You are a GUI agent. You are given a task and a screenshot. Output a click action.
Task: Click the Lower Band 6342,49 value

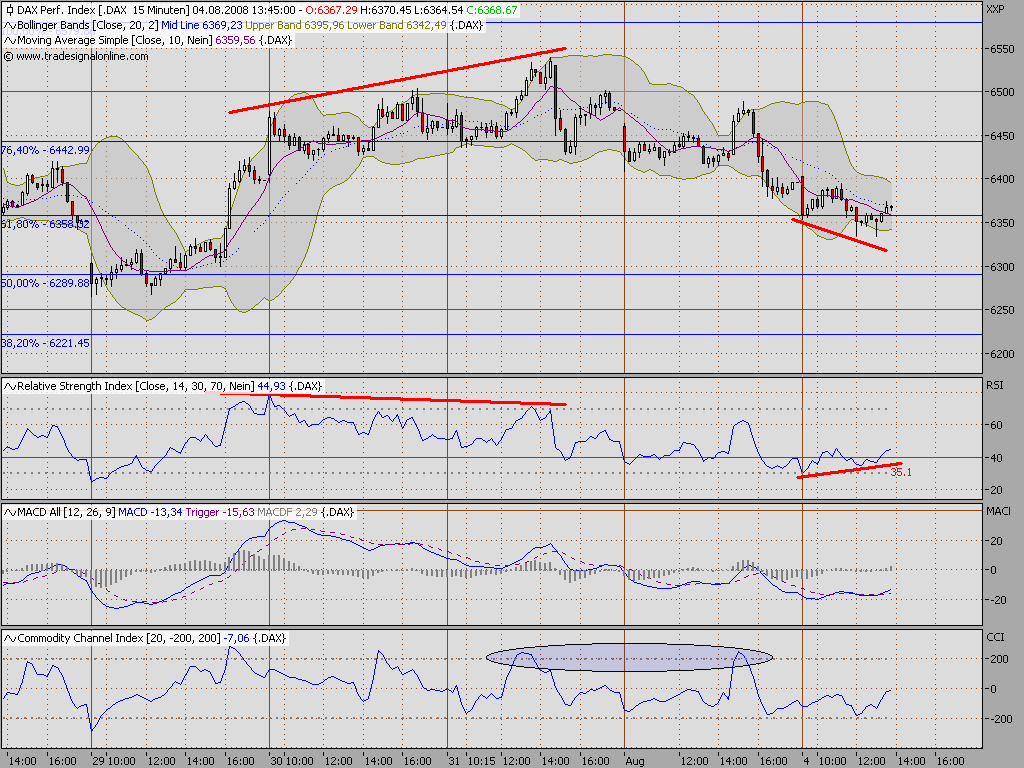click(x=397, y=25)
